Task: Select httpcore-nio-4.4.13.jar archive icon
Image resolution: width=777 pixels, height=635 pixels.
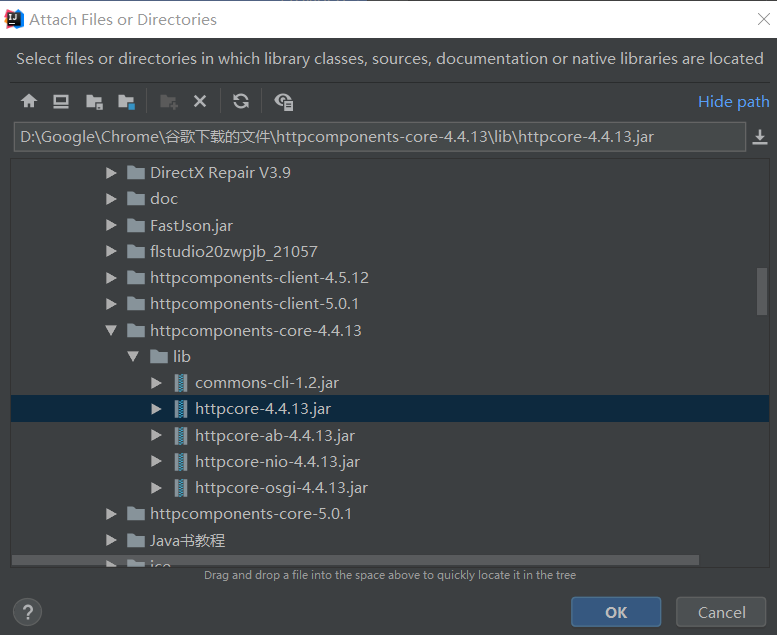Action: click(x=181, y=462)
